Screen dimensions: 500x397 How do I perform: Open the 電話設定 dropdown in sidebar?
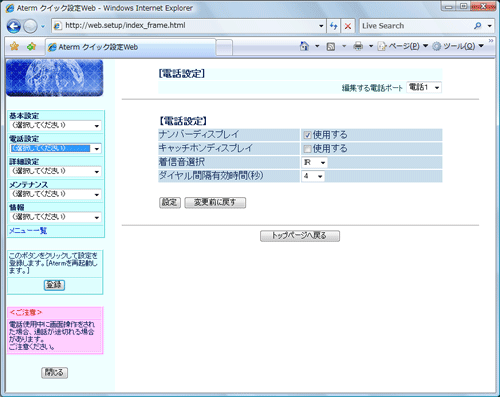click(x=55, y=149)
